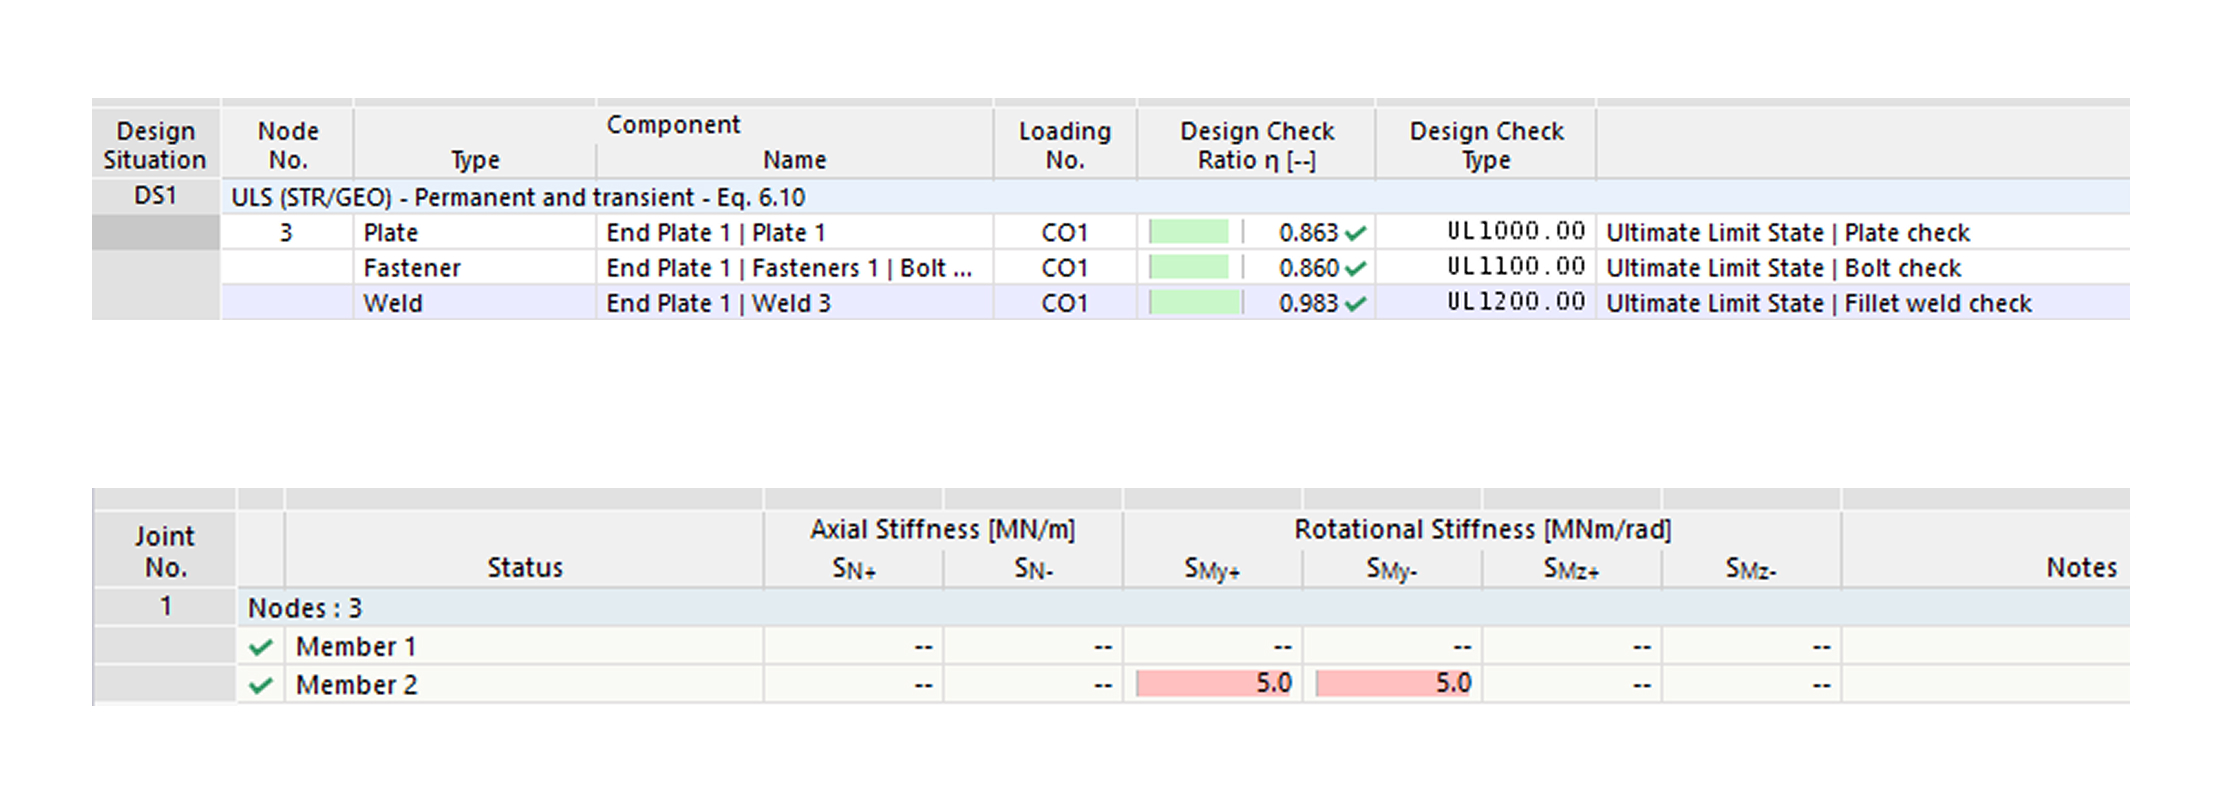The width and height of the screenshot is (2222, 804).
Task: Click the Notes column header
Action: 2080,567
